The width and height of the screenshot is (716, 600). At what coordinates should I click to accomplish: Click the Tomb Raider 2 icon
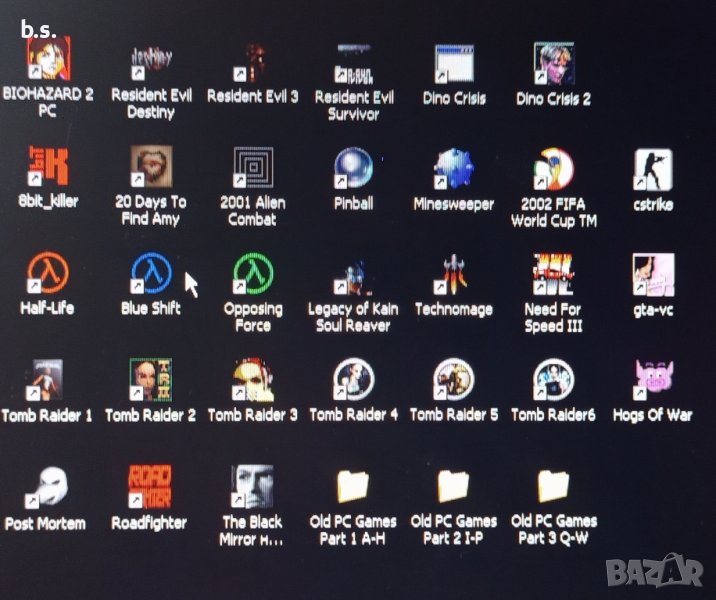click(150, 380)
